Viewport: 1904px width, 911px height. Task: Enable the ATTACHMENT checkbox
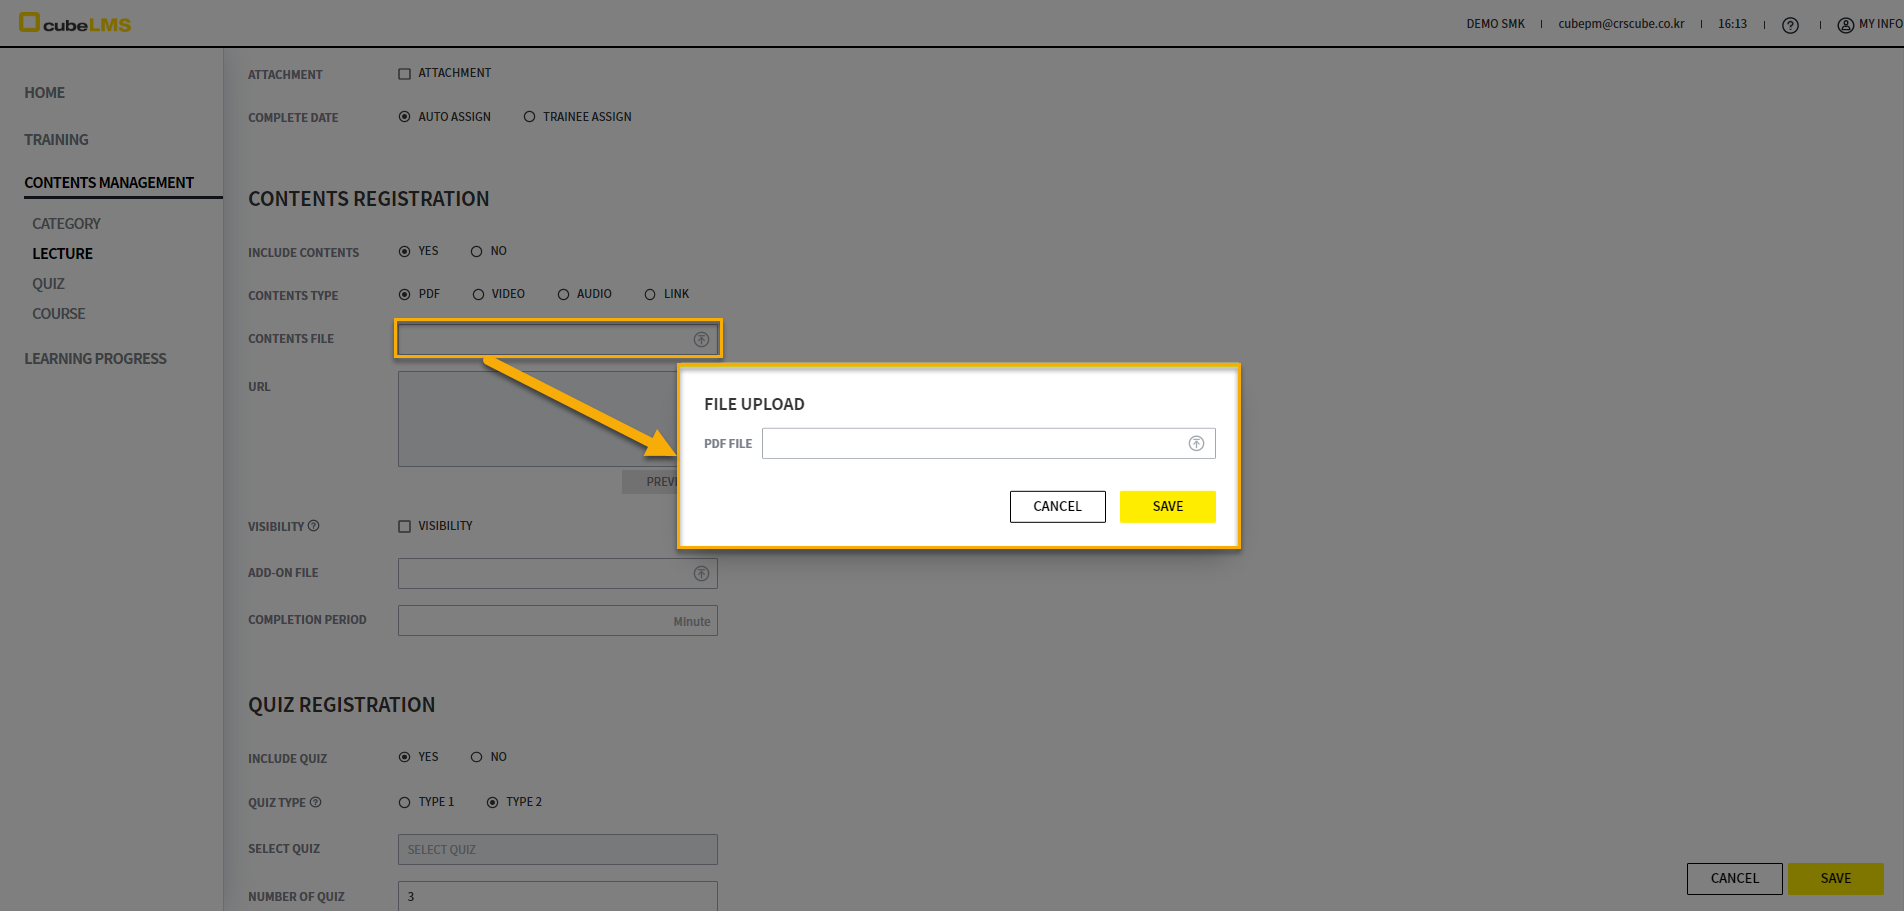pos(405,74)
